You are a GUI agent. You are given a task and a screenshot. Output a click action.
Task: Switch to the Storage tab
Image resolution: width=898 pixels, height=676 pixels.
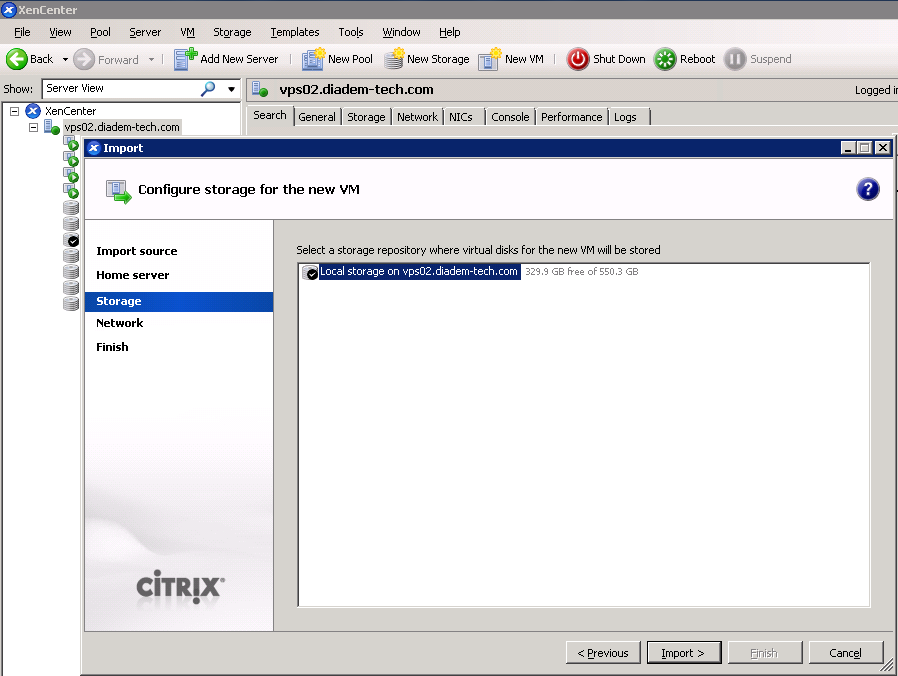(x=366, y=117)
